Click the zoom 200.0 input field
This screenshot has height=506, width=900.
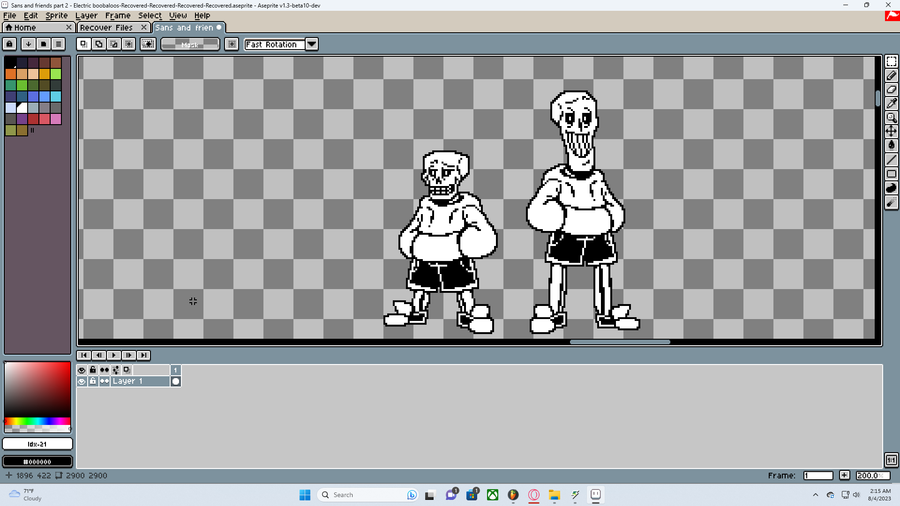click(872, 475)
